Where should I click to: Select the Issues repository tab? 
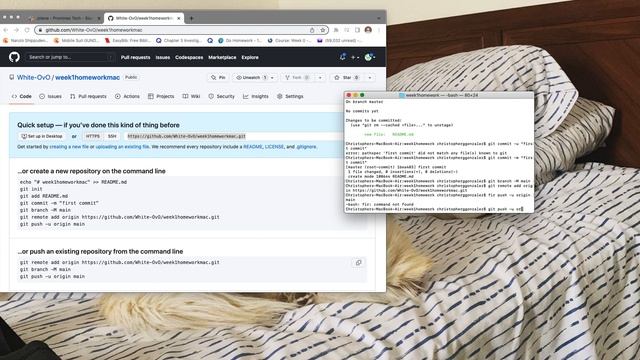point(50,96)
